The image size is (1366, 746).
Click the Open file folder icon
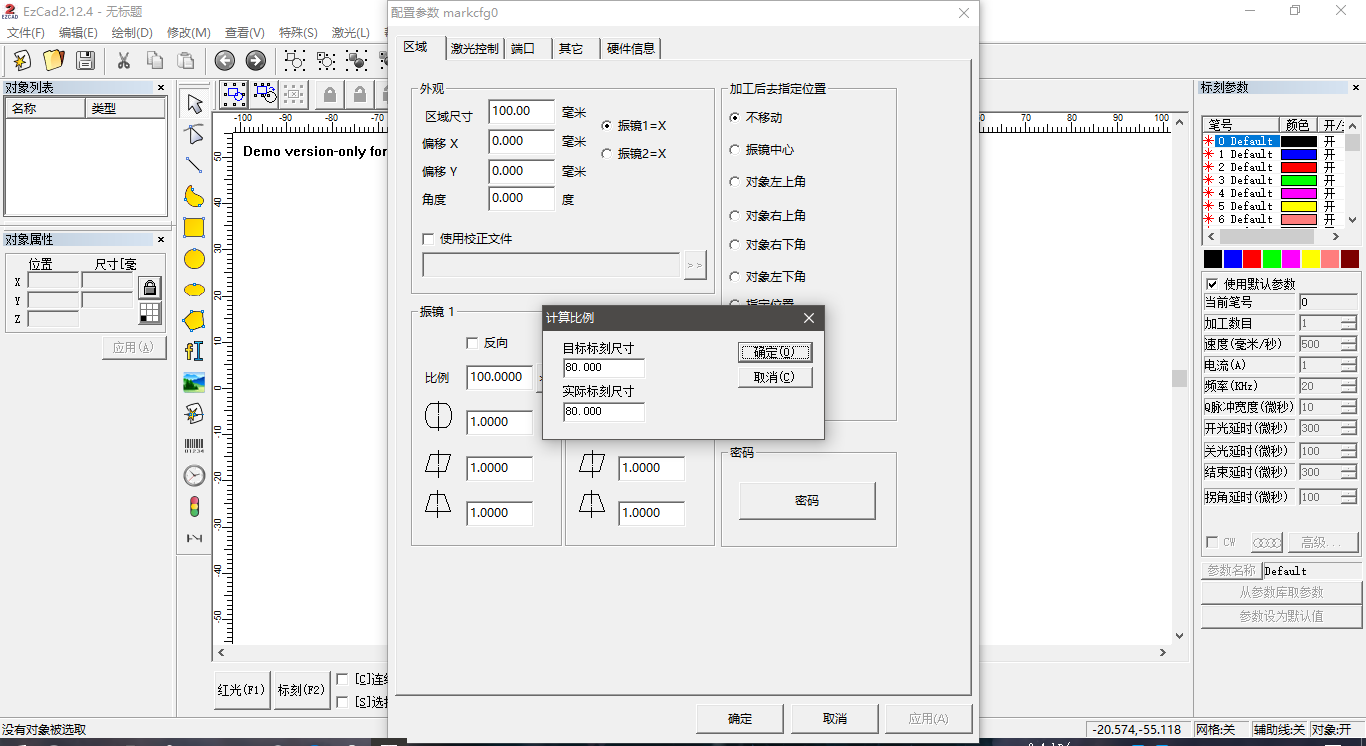53,60
